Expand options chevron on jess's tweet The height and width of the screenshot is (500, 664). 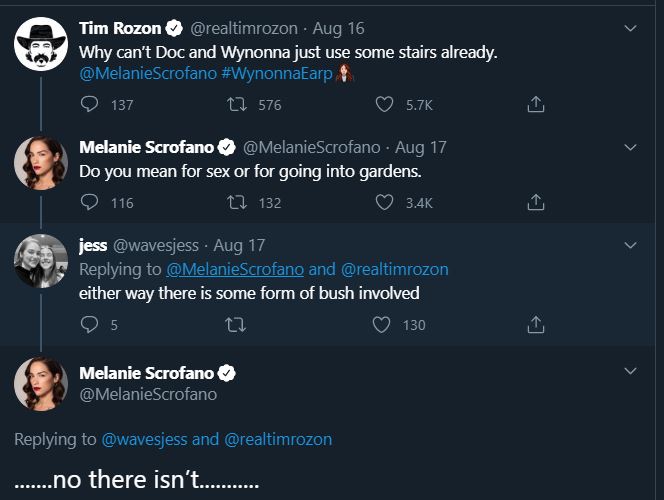tap(630, 245)
